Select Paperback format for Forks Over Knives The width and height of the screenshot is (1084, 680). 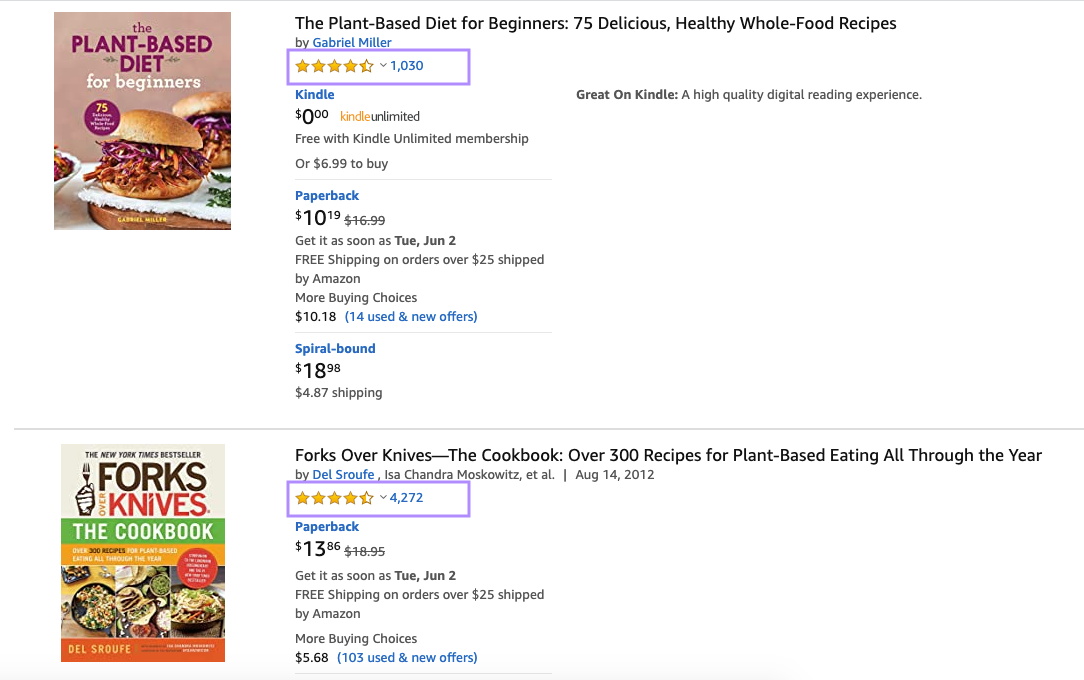click(x=327, y=527)
